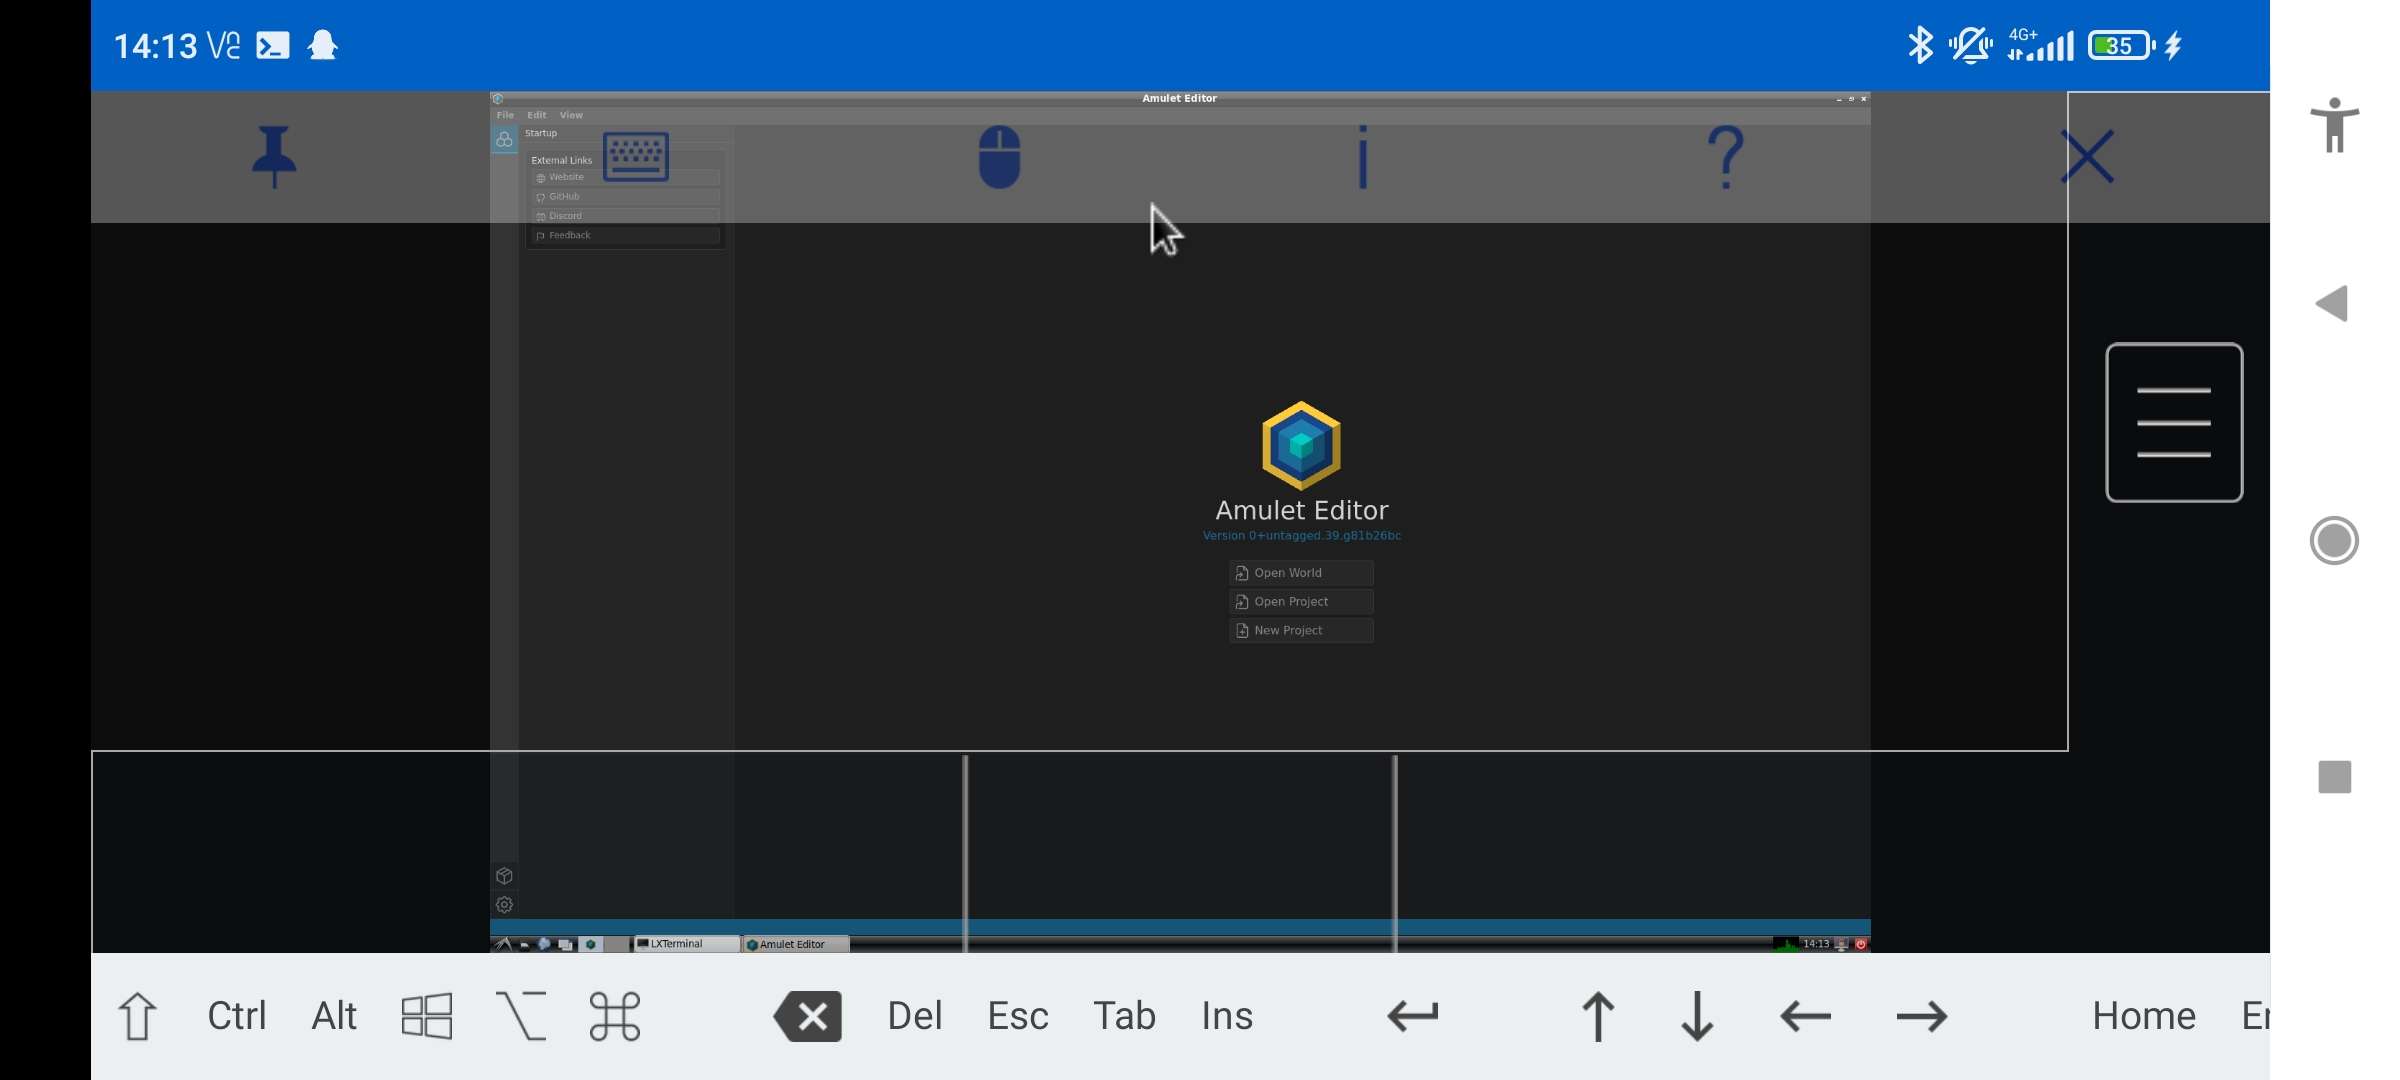Screen dimensions: 2400x1080
Task: Open the File menu
Action: 505,115
